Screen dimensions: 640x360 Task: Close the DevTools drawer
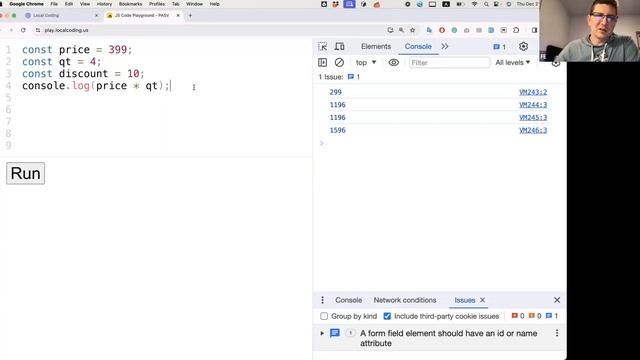(557, 300)
